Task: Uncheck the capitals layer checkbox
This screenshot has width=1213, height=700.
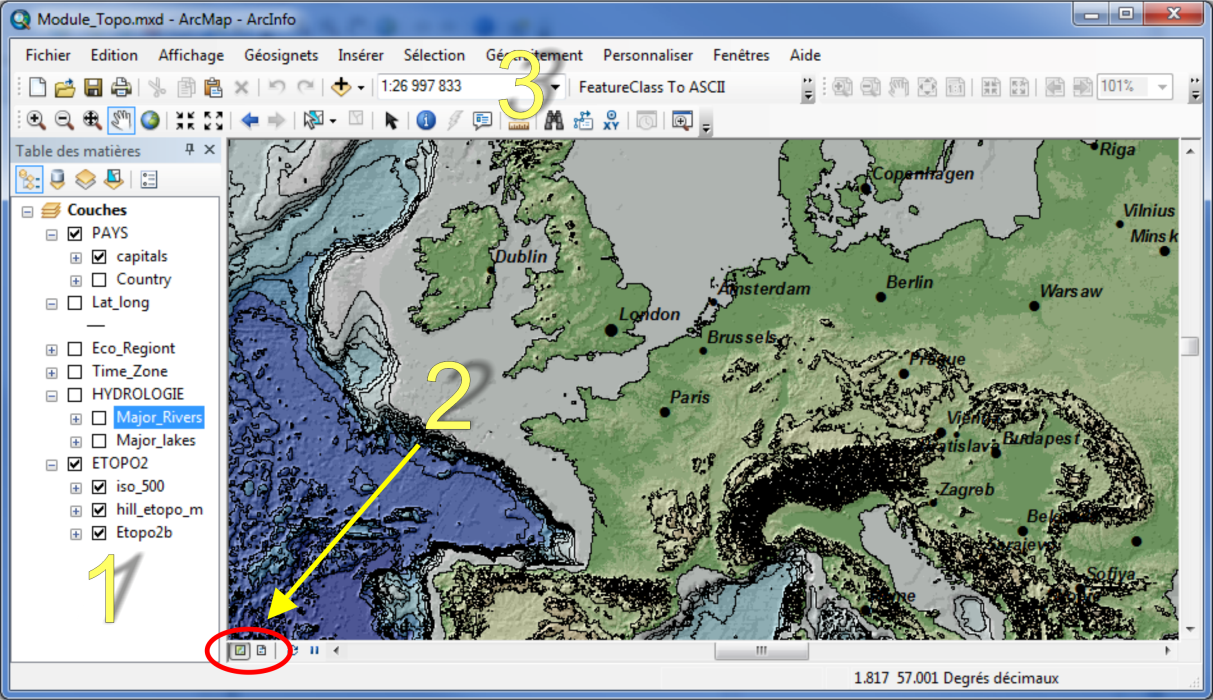Action: tap(99, 257)
